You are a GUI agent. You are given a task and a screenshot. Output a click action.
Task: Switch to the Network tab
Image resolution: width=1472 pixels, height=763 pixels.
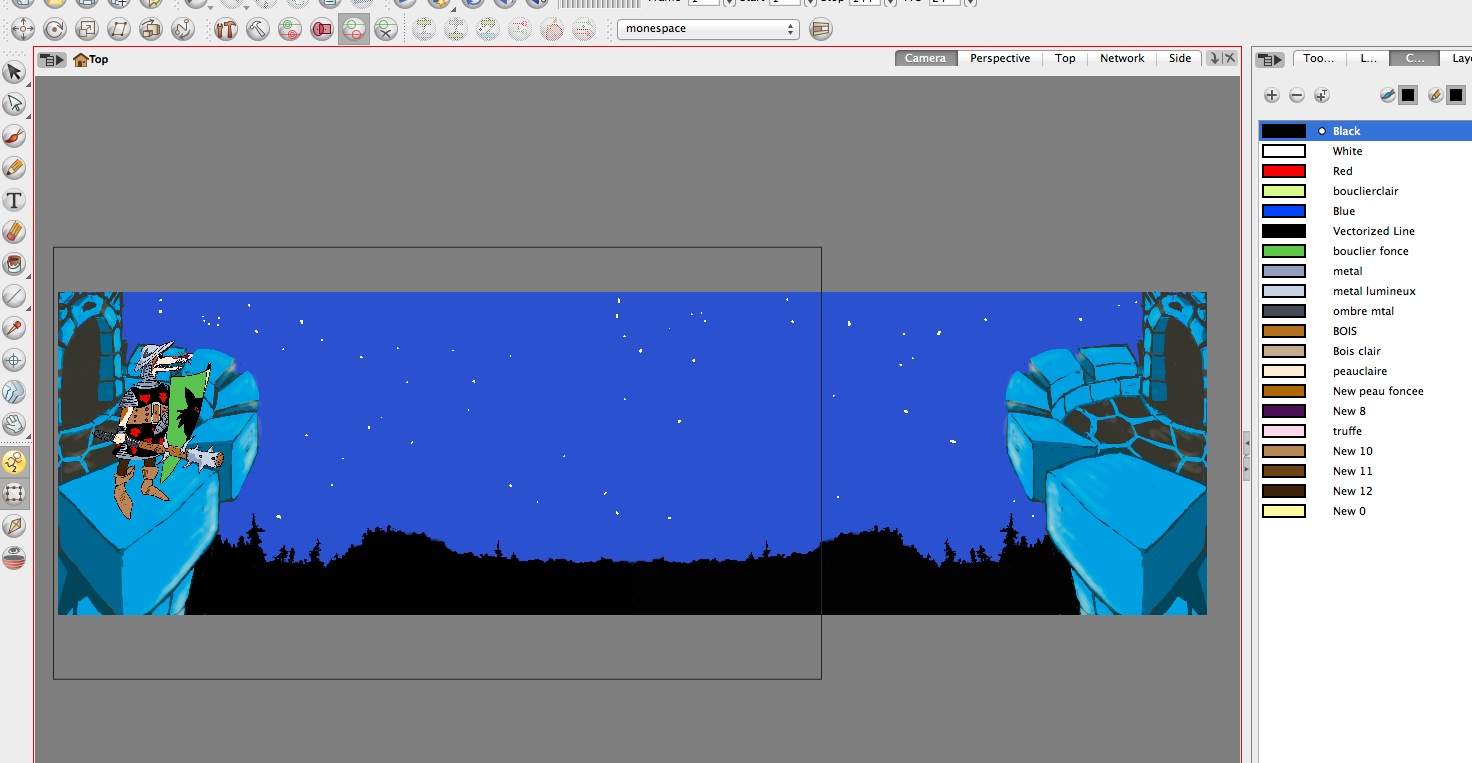pos(1122,58)
